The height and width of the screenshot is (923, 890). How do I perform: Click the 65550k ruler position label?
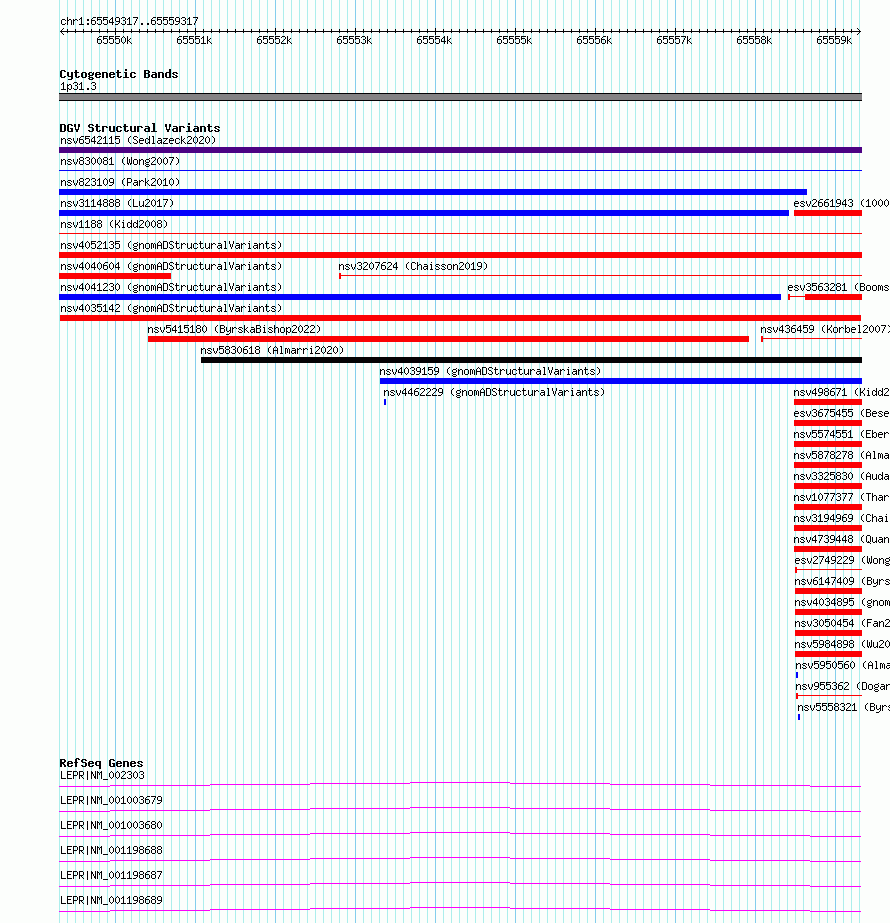(x=114, y=40)
